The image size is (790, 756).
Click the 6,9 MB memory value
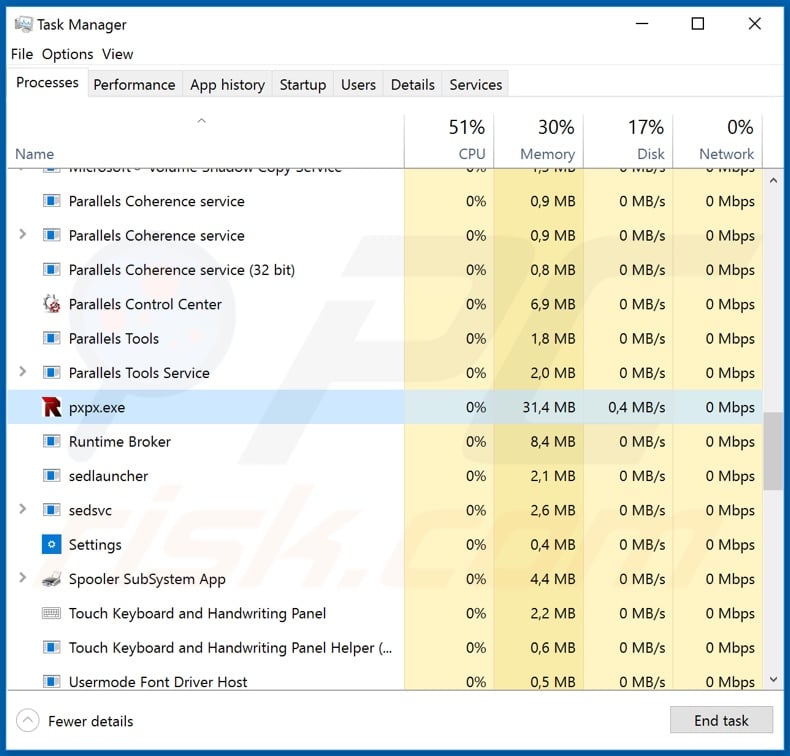click(x=553, y=304)
